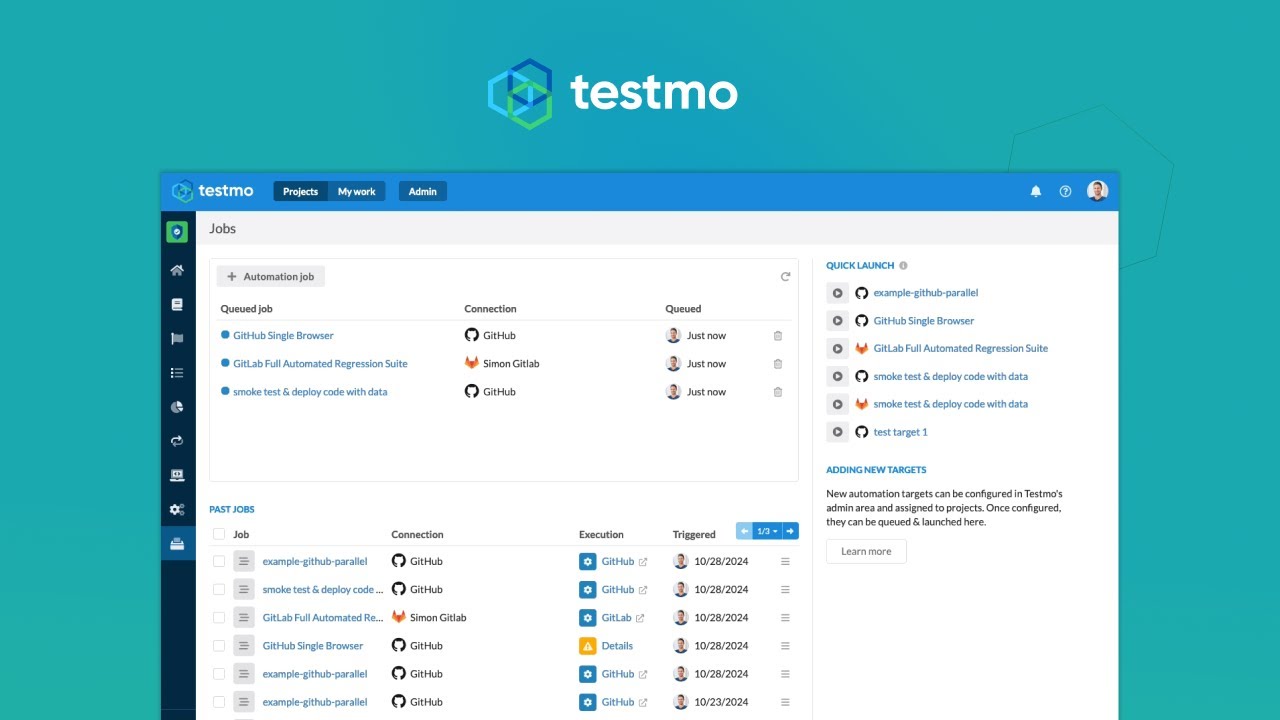Viewport: 1280px width, 720px height.
Task: Open the help question mark icon
Action: pyautogui.click(x=1065, y=191)
